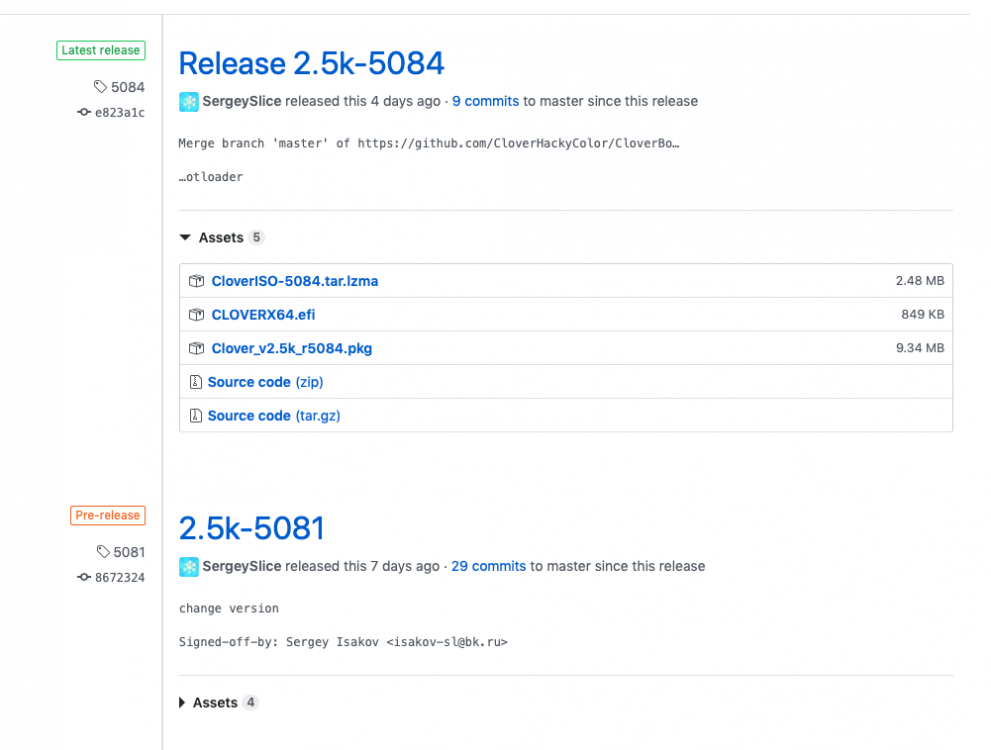Download CloverISO-5084.tar.lzma
991x750 pixels.
[x=295, y=281]
